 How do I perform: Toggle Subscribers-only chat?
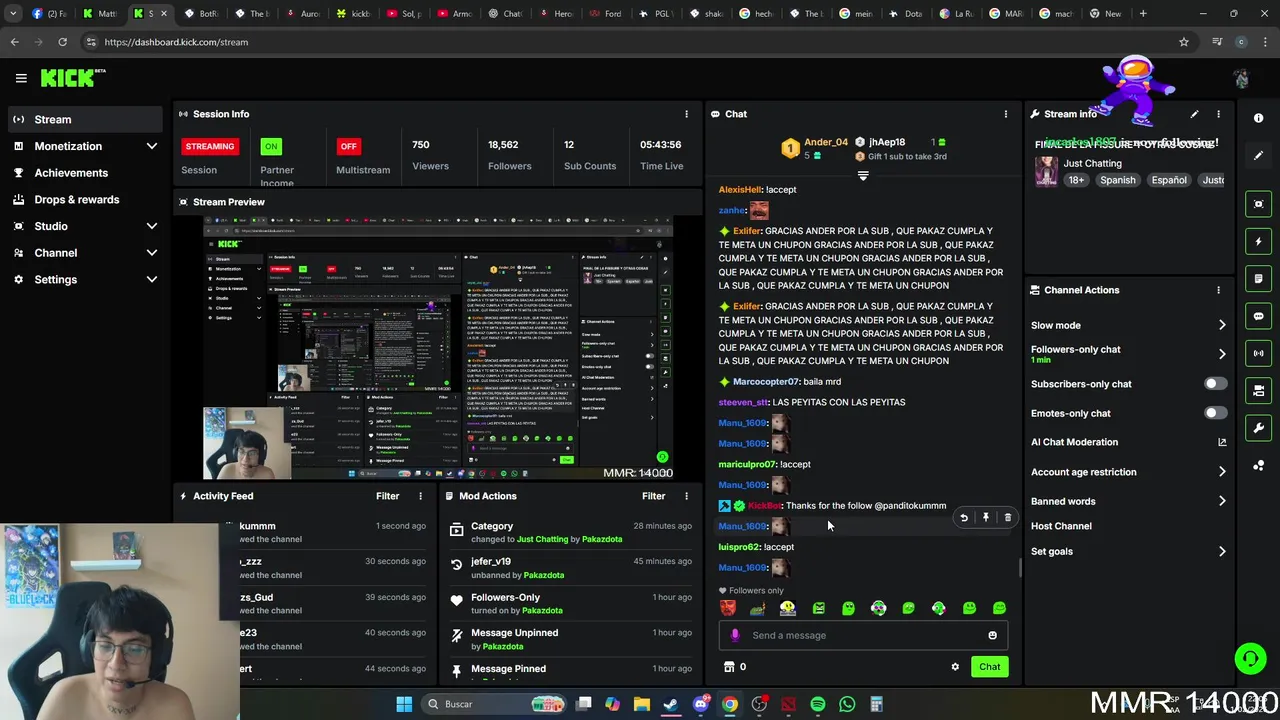coord(1215,384)
